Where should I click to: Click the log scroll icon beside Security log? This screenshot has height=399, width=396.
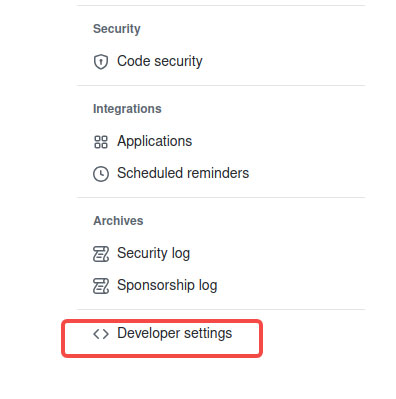click(x=101, y=254)
